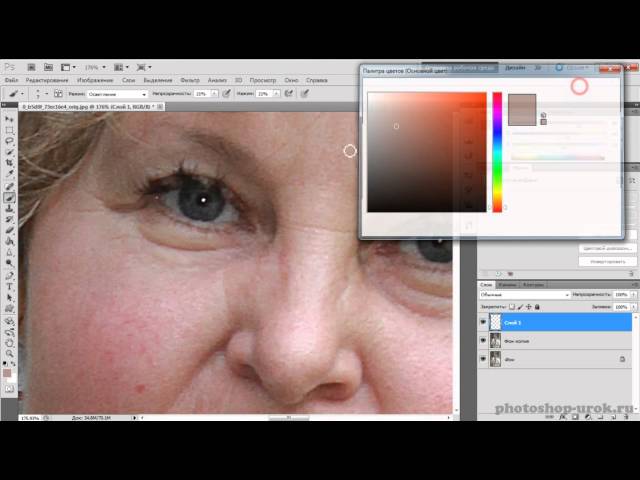
Task: Launch Bridge from the application bar
Action: [31, 67]
